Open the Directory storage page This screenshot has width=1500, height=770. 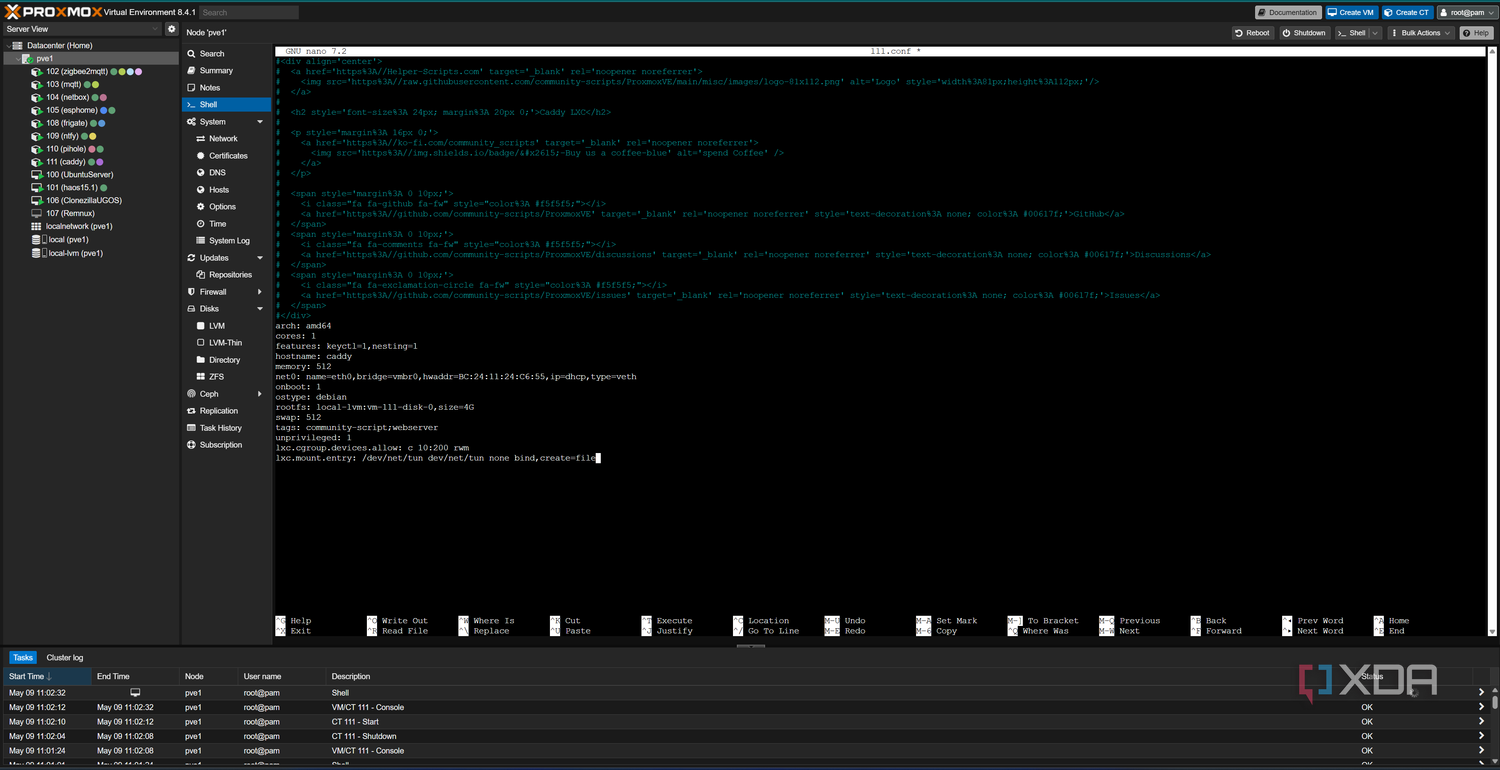(226, 360)
